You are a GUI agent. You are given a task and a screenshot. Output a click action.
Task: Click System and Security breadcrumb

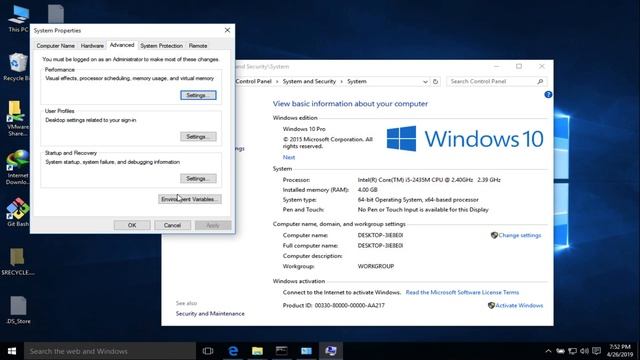coord(309,81)
